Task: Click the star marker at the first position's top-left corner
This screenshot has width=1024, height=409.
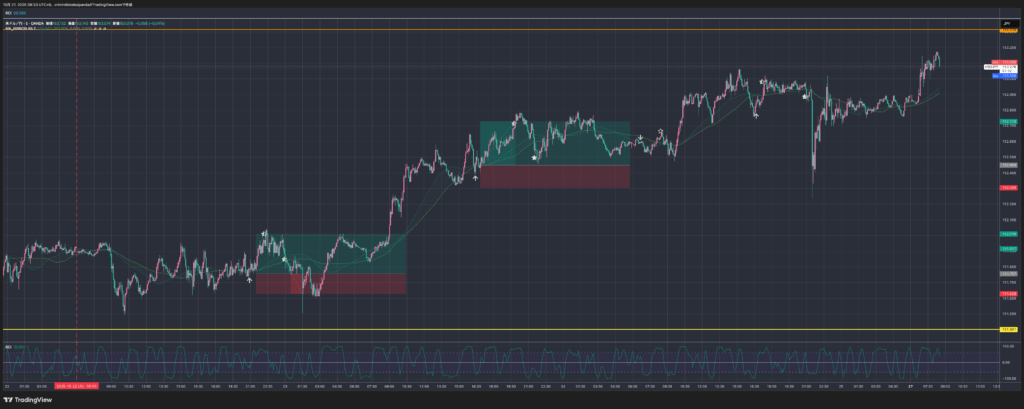Action: [264, 234]
